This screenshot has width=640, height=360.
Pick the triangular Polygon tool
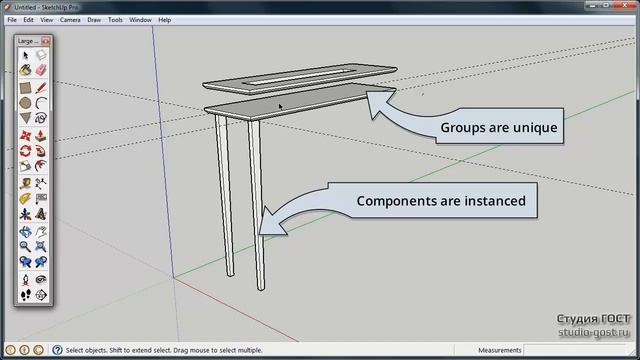(25, 118)
